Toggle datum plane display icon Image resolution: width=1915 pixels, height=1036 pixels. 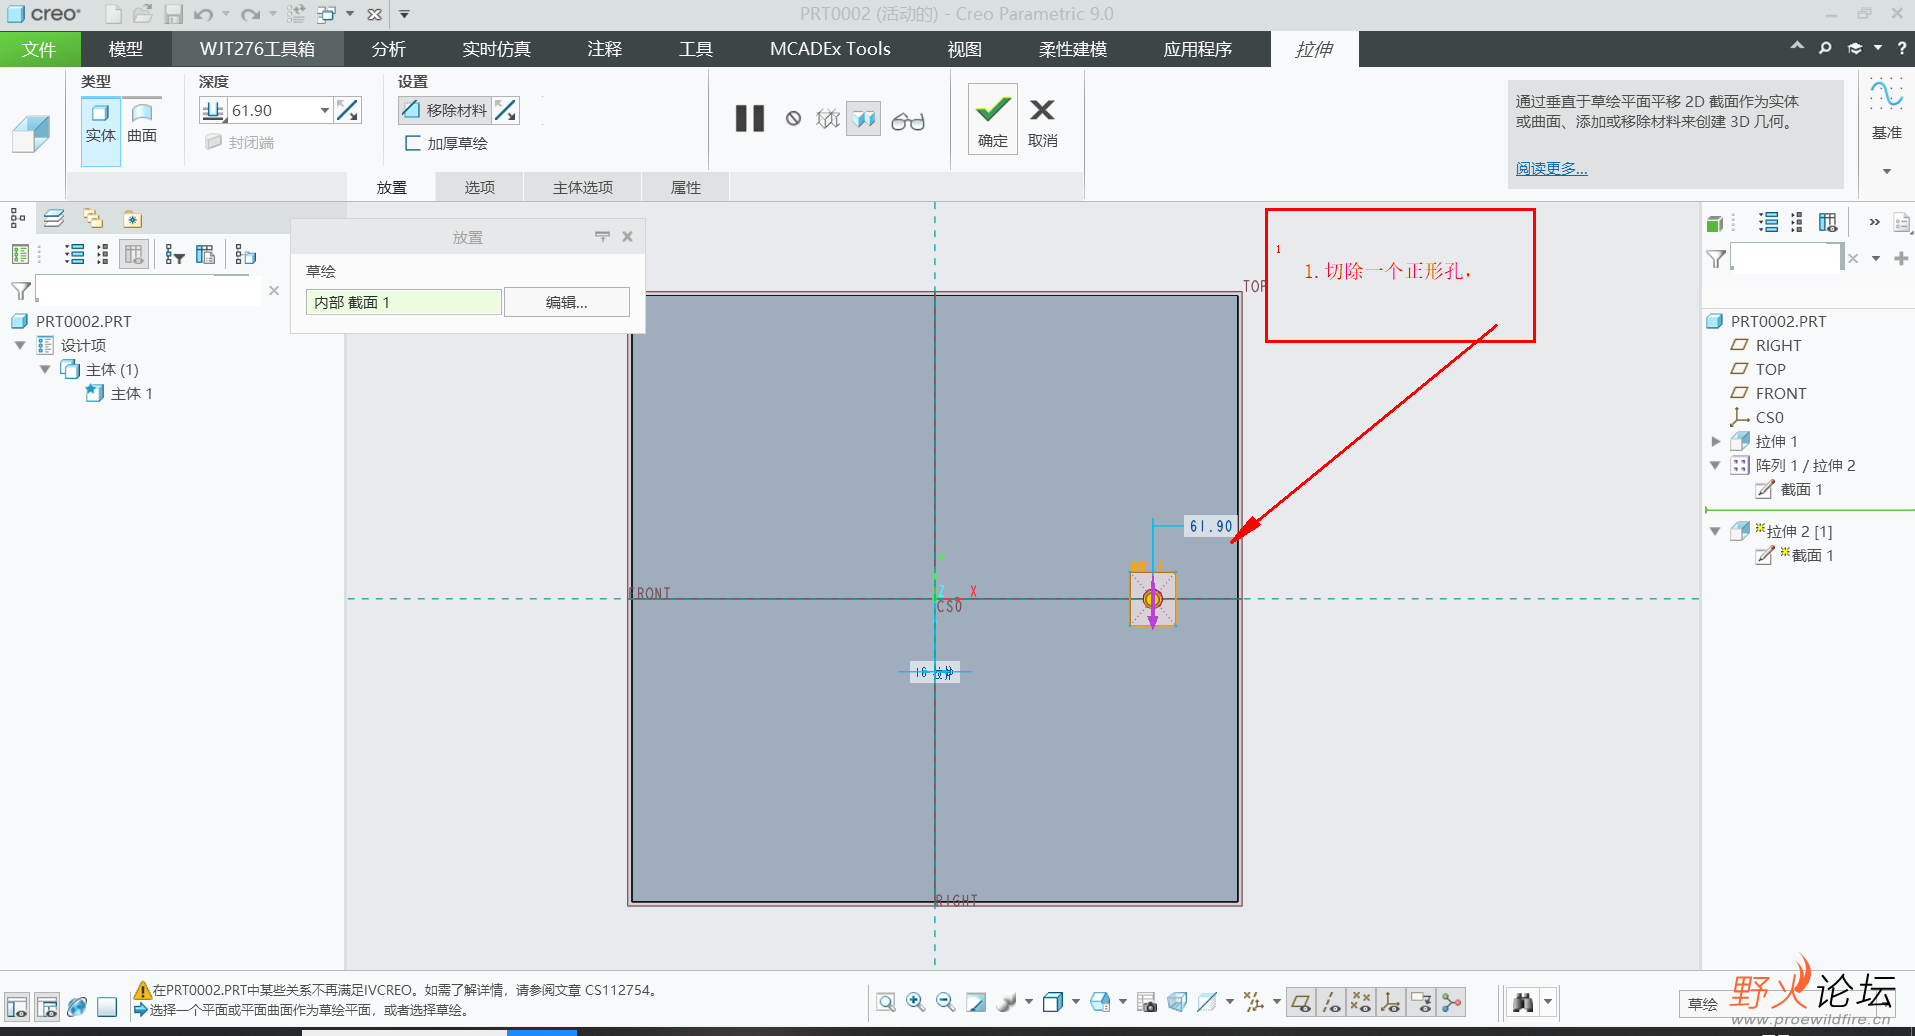(x=1301, y=1002)
